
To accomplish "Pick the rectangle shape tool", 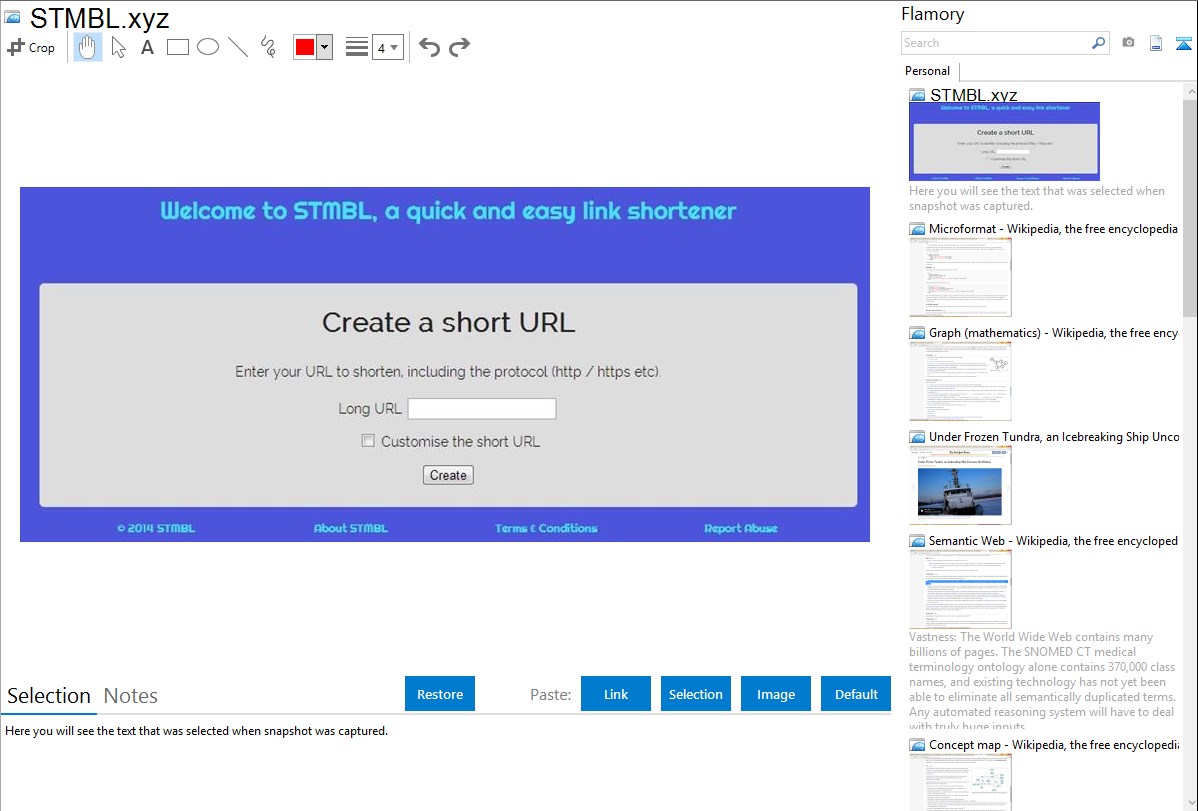I will (177, 47).
